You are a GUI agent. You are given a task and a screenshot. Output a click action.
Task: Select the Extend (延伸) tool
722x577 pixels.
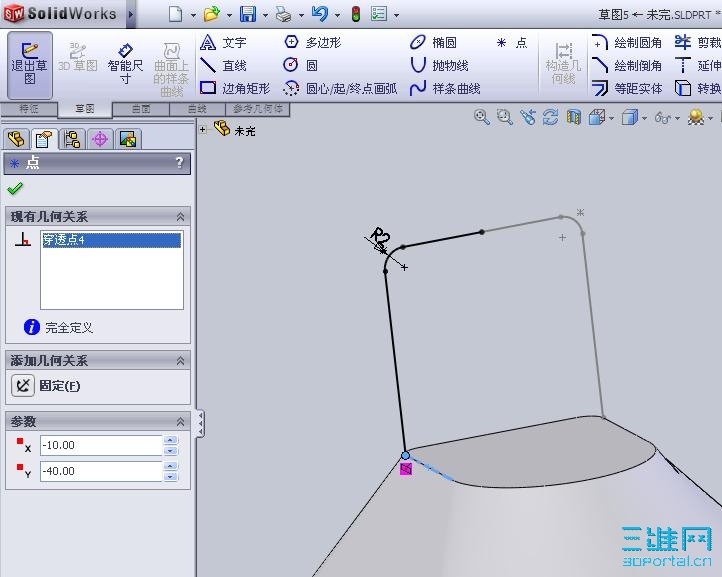tap(698, 65)
